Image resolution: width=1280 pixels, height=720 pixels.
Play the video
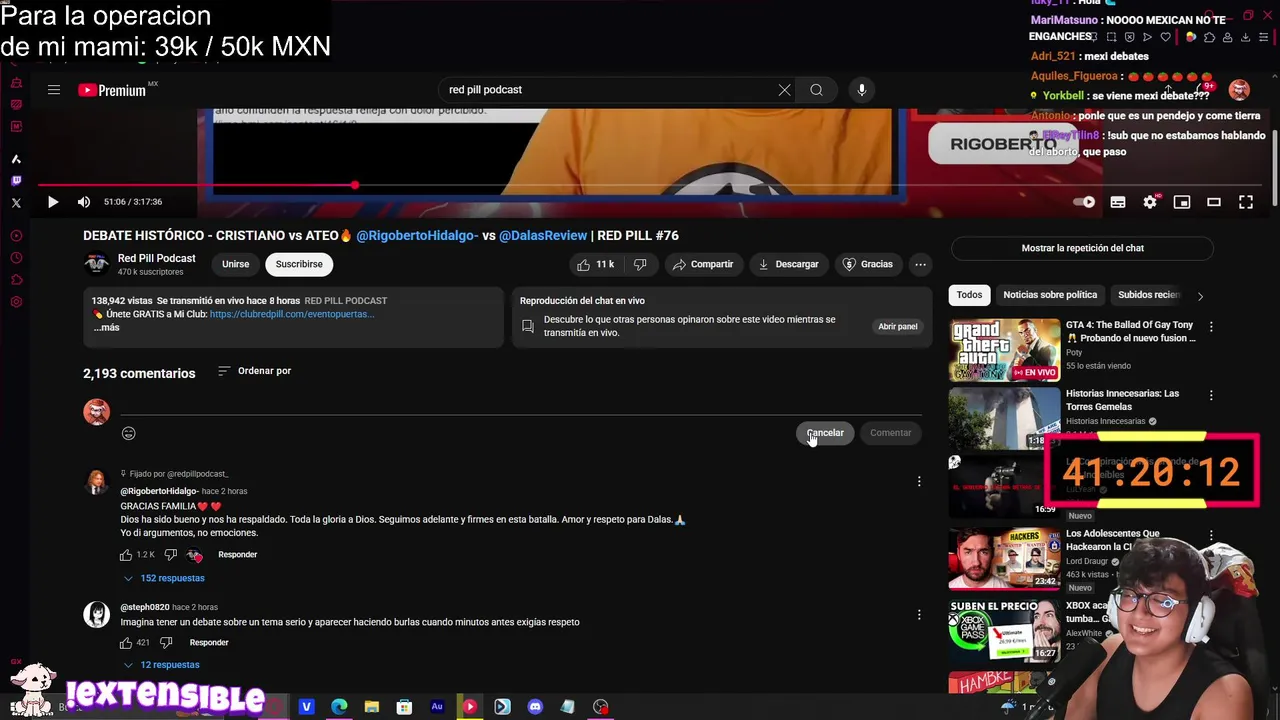[x=53, y=202]
